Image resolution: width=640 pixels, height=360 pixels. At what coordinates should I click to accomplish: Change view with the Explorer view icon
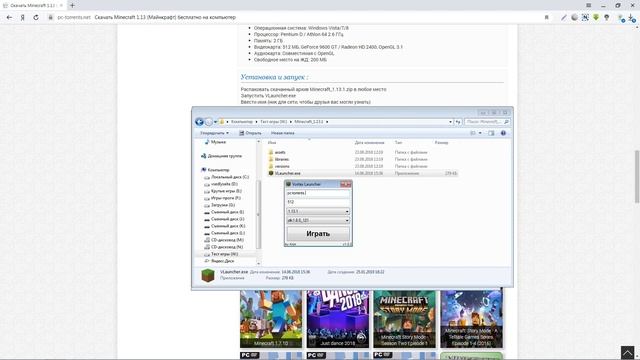click(x=473, y=133)
